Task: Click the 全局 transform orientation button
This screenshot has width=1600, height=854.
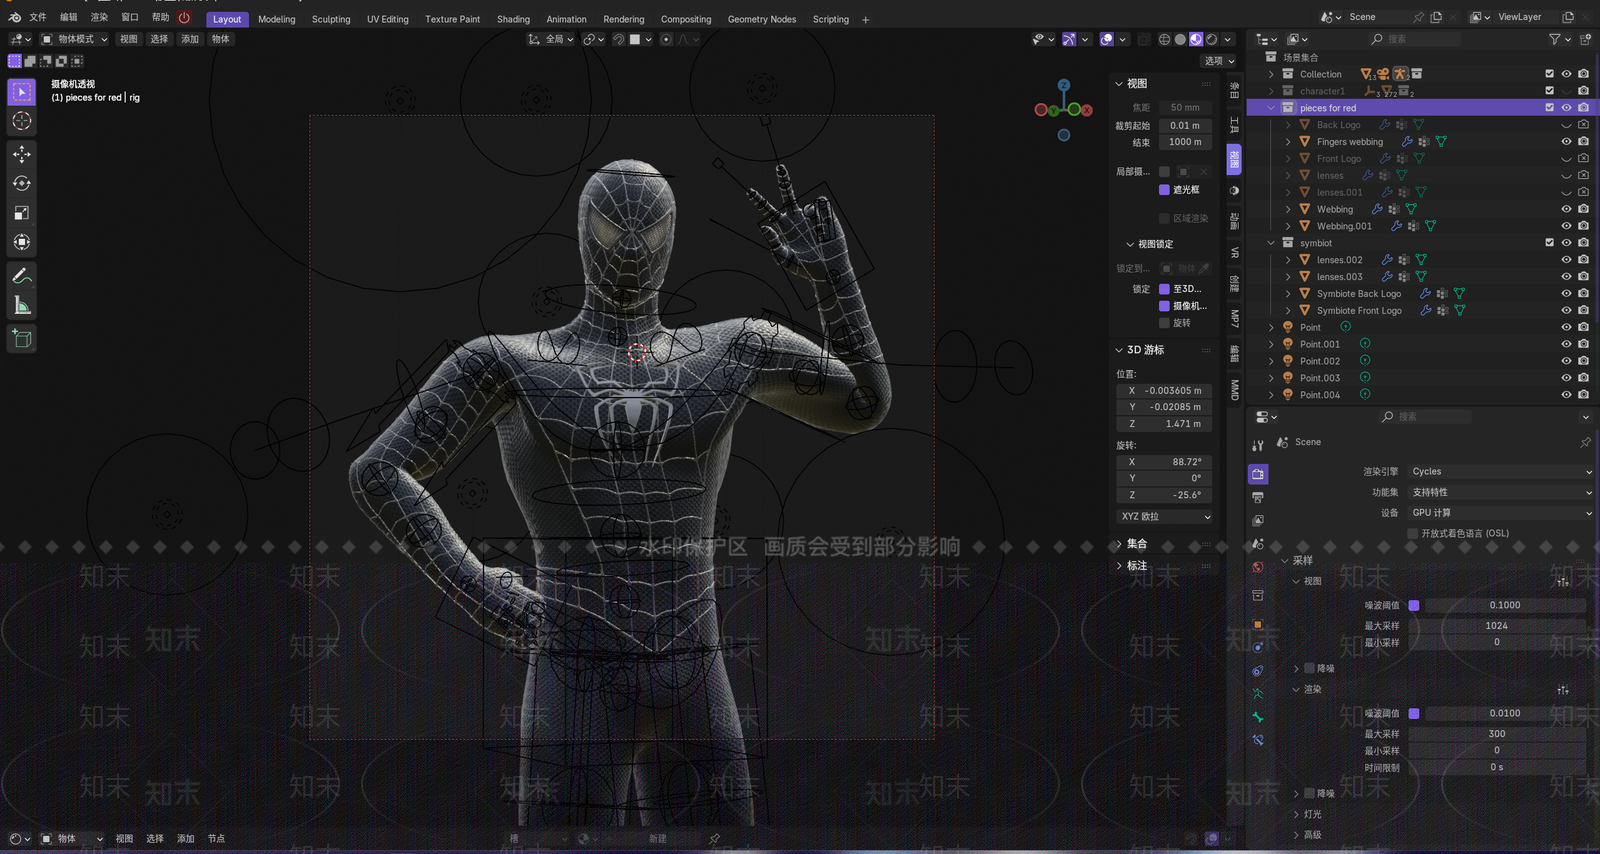Action: (552, 39)
